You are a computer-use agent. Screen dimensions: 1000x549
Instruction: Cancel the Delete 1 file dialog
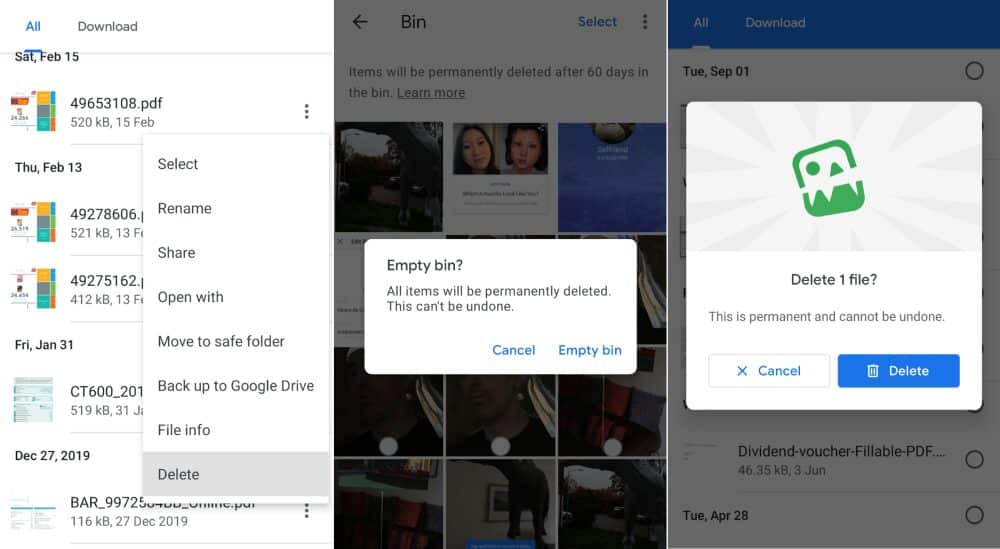pyautogui.click(x=769, y=370)
